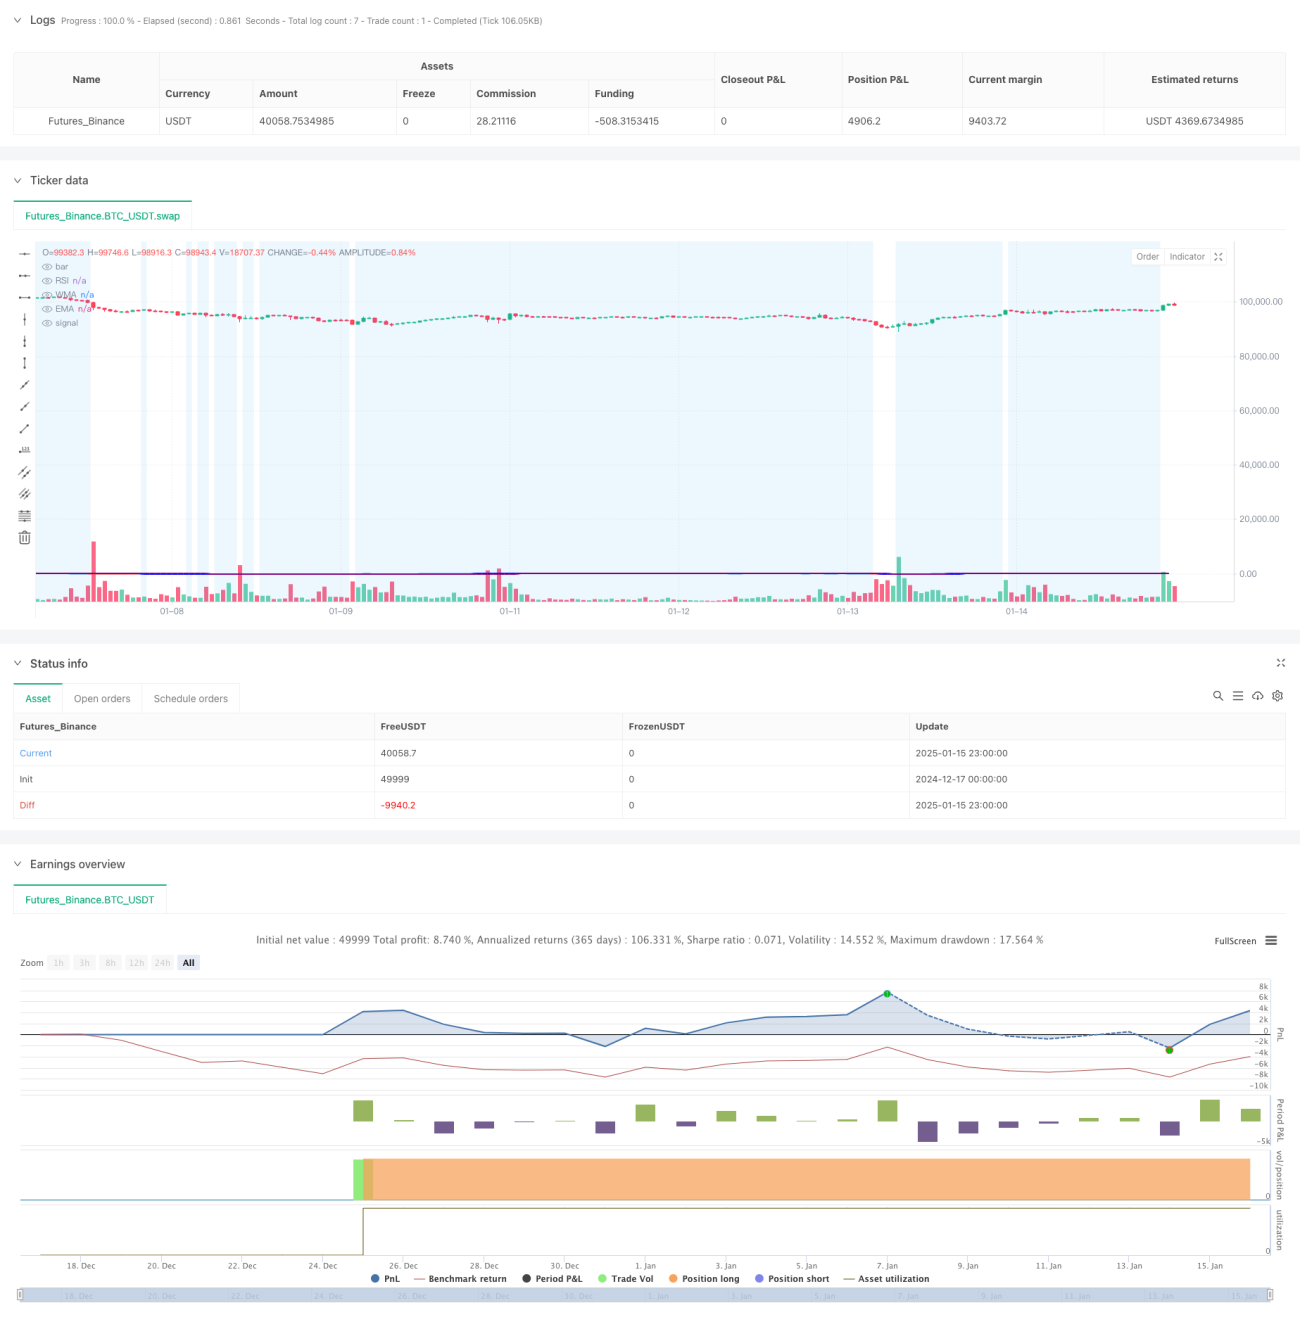Open the hamburger menu beside FullScreen
The height and width of the screenshot is (1322, 1300).
point(1271,940)
